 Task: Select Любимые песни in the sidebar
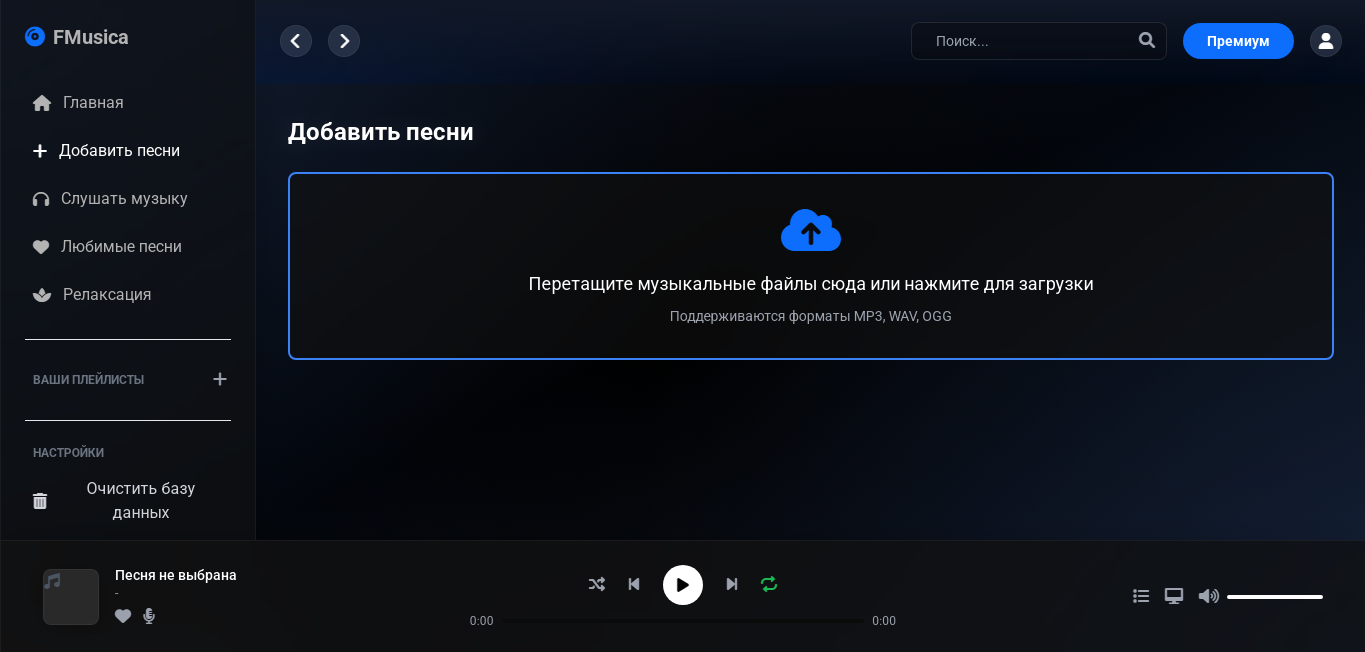click(x=120, y=247)
